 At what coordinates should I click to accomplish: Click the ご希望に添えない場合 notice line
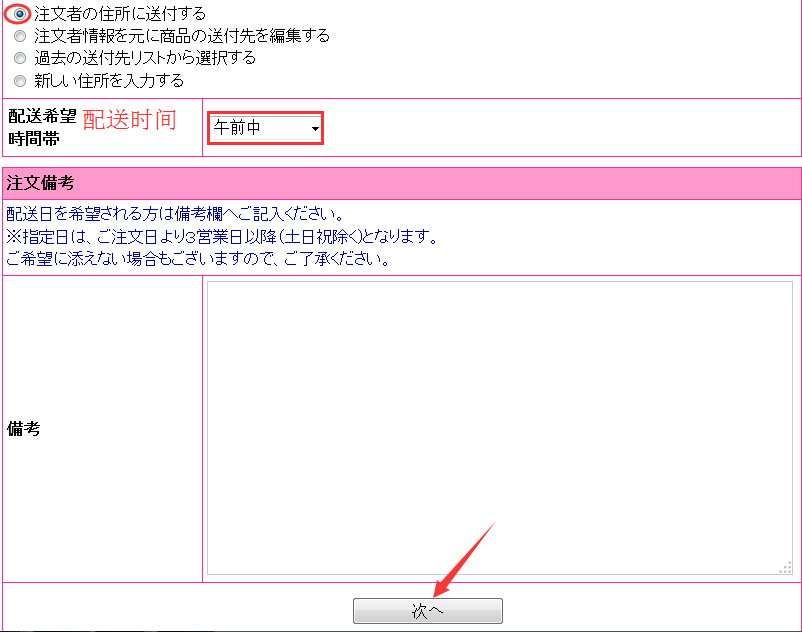coord(197,259)
